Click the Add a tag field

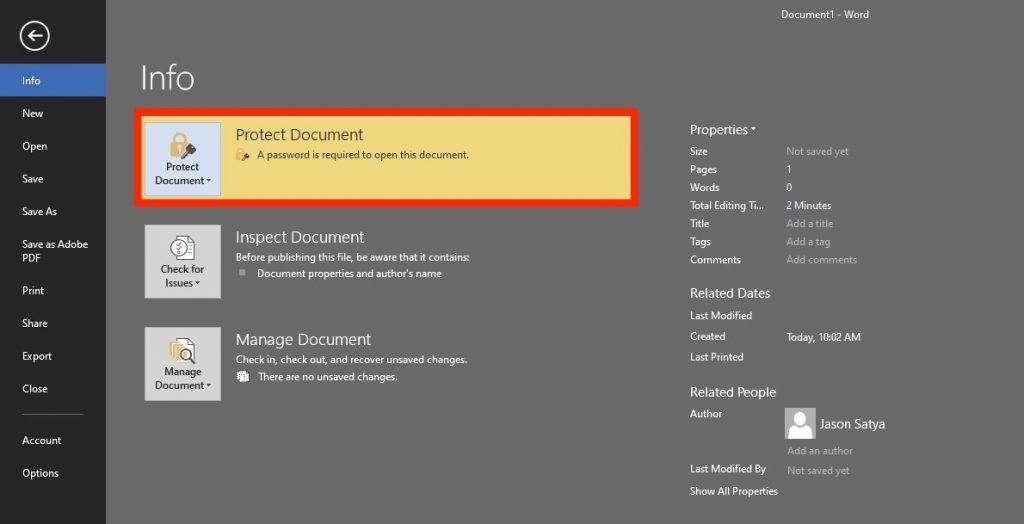click(x=808, y=242)
